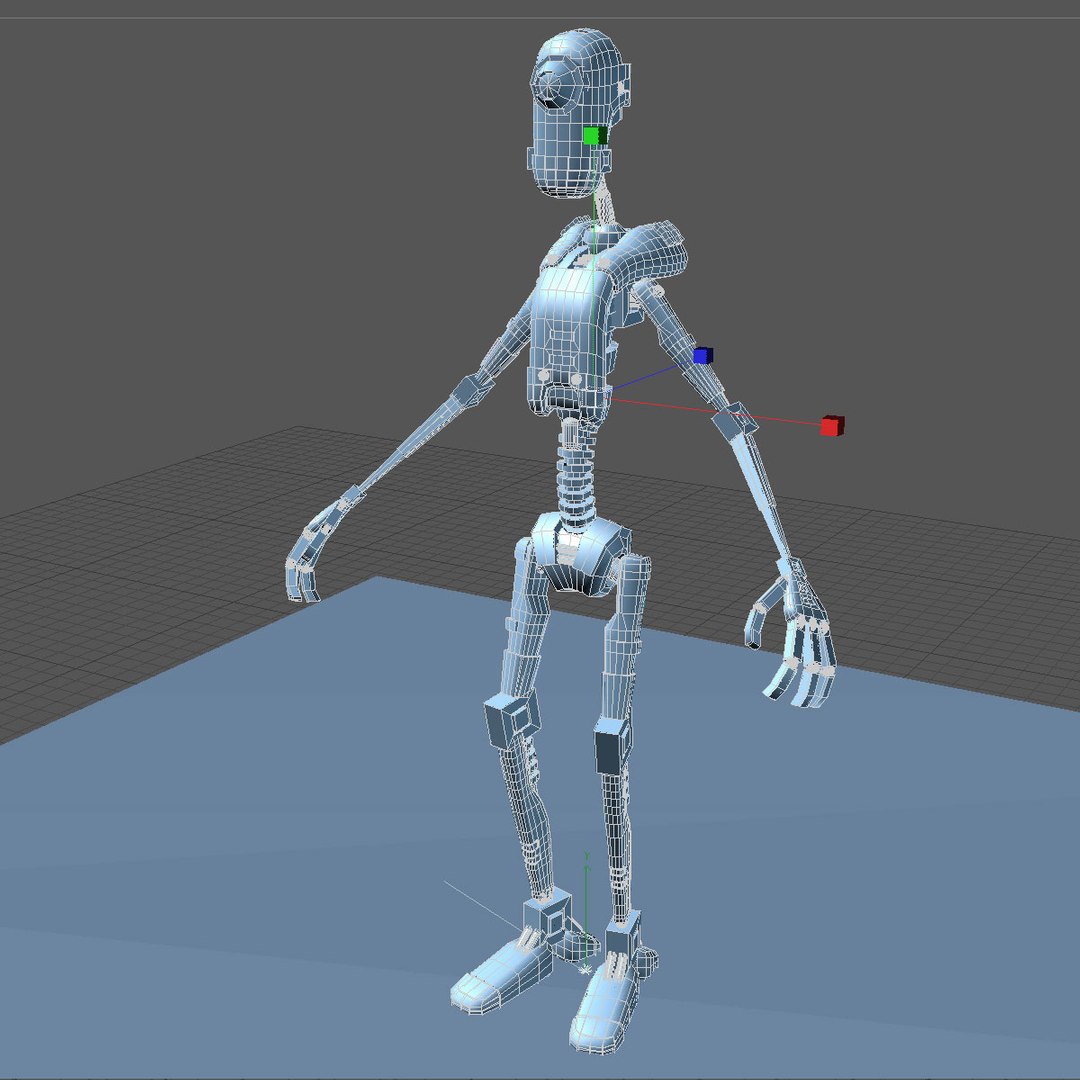This screenshot has width=1080, height=1080.
Task: Grab the red X-axis gizmo handle
Action: [832, 426]
